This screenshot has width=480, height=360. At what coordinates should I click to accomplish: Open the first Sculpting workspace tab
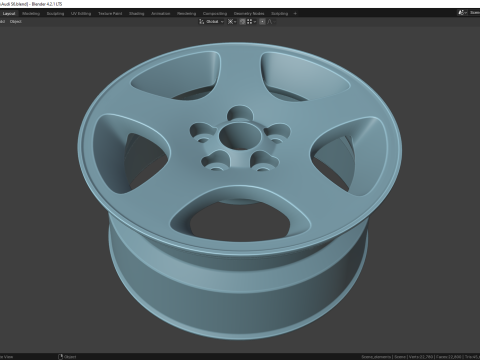tap(55, 14)
